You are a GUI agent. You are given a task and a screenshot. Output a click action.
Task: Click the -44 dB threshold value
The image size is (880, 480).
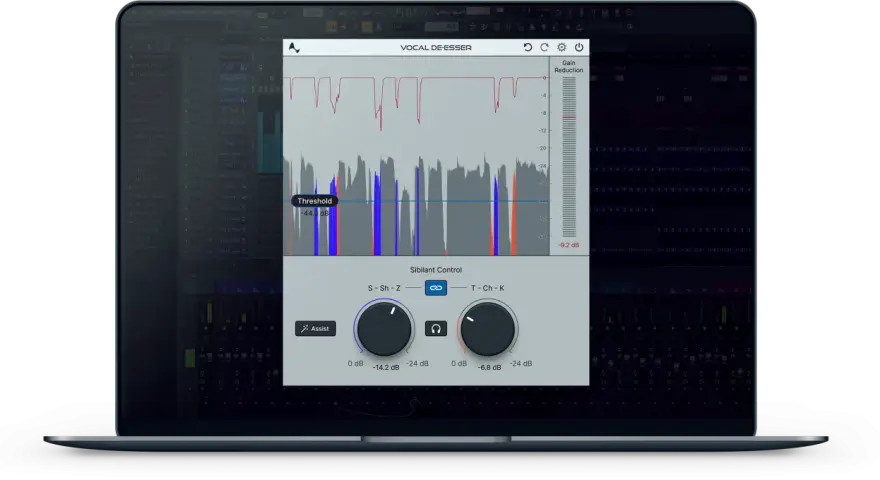(x=315, y=213)
